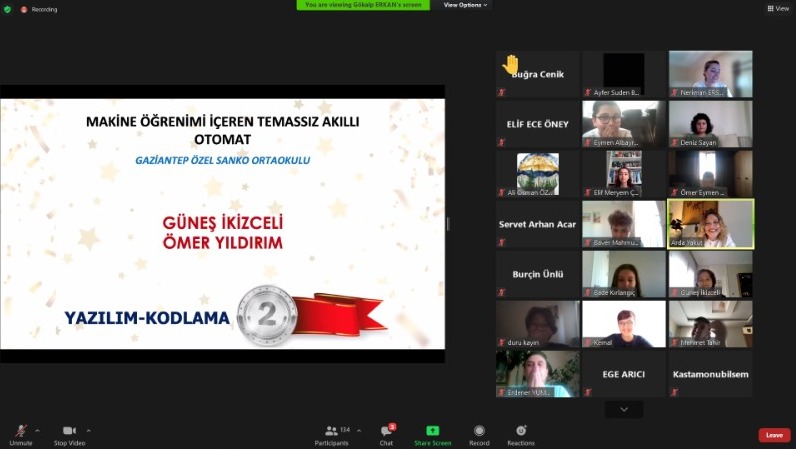Select Buğra Cenik's tile with raised hand

point(537,74)
